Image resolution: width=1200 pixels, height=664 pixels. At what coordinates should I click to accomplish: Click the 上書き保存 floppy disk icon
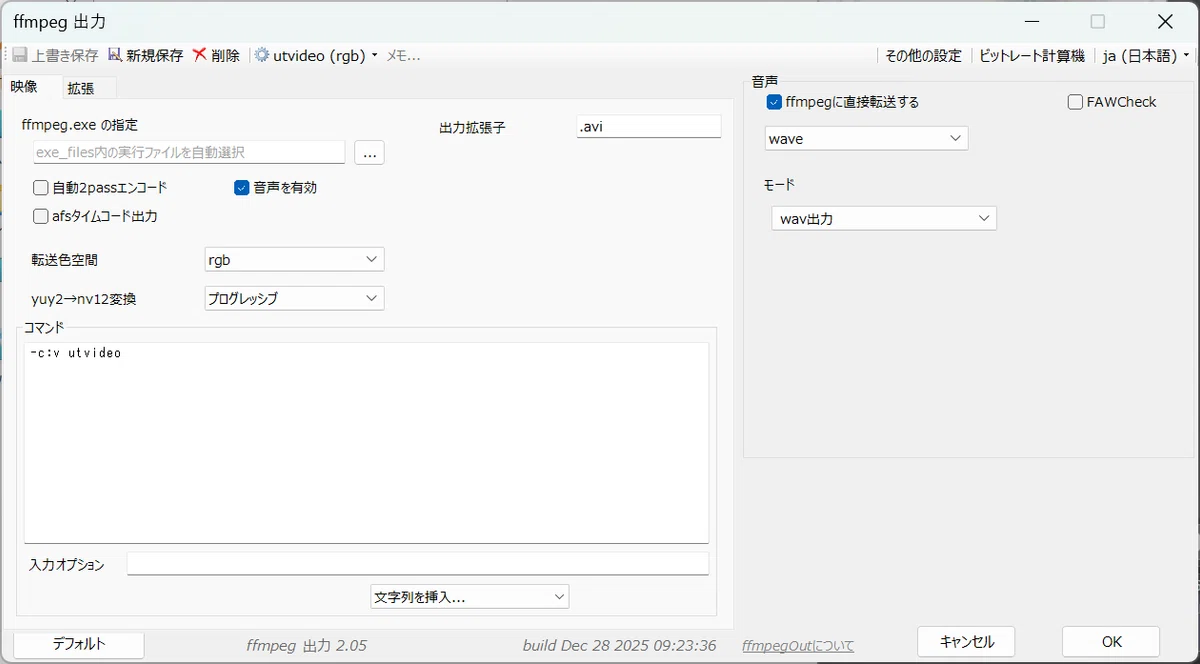pos(20,56)
